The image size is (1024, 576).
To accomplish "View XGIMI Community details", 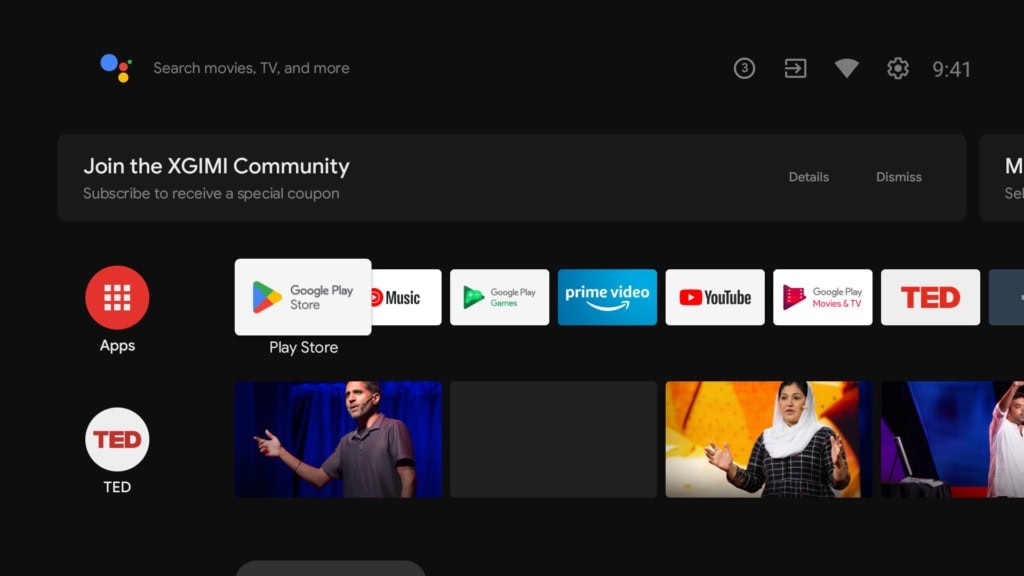I will click(x=808, y=177).
